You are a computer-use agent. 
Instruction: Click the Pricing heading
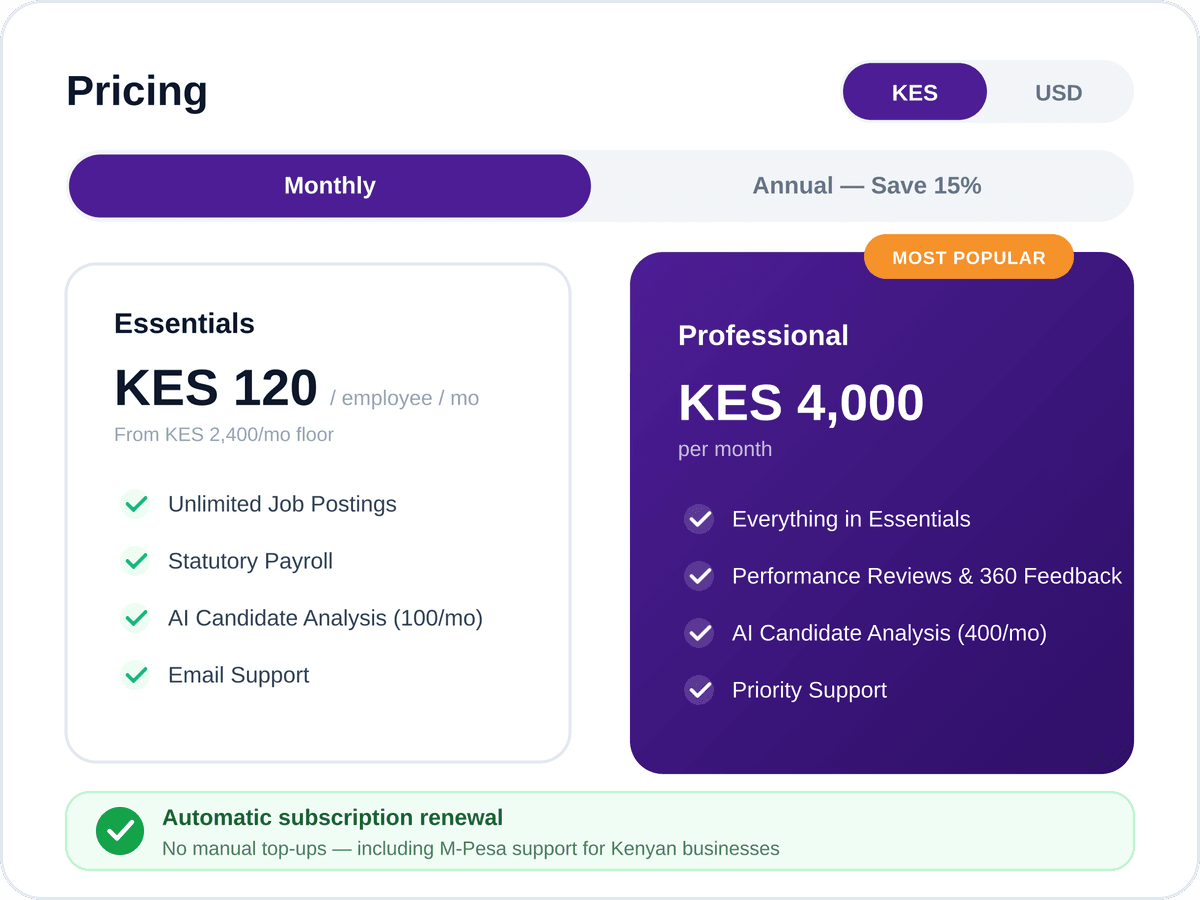[137, 91]
